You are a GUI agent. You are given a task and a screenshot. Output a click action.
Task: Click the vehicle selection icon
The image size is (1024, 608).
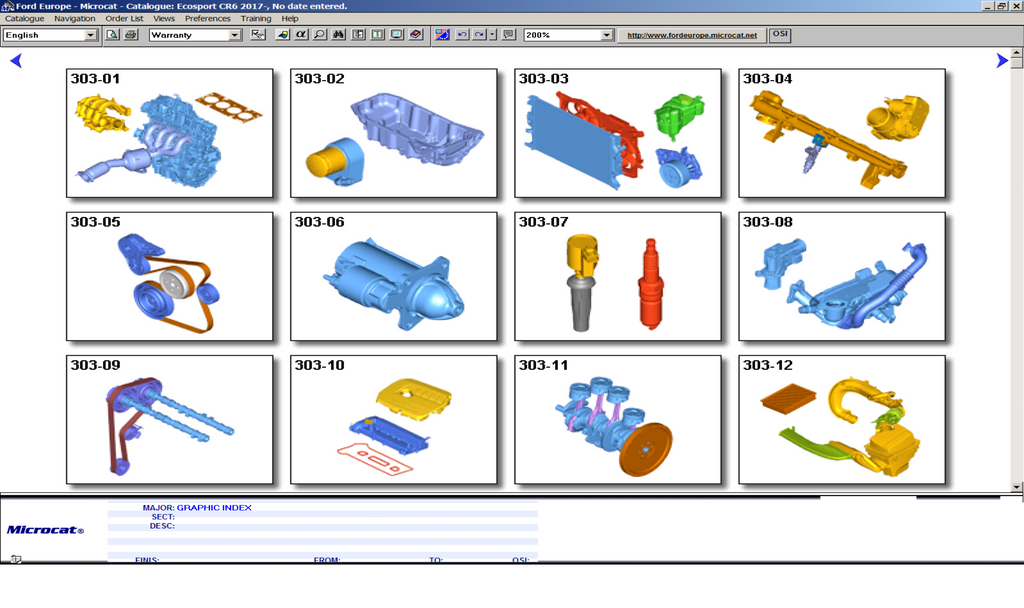[283, 35]
